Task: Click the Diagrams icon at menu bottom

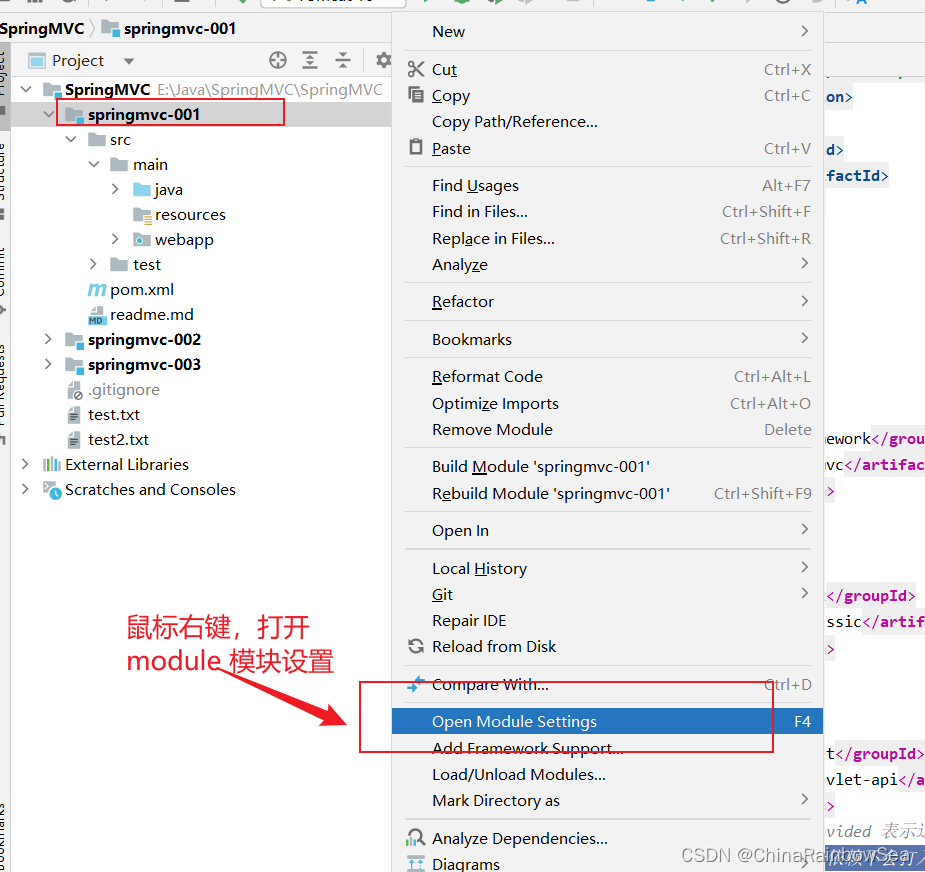Action: pos(417,862)
